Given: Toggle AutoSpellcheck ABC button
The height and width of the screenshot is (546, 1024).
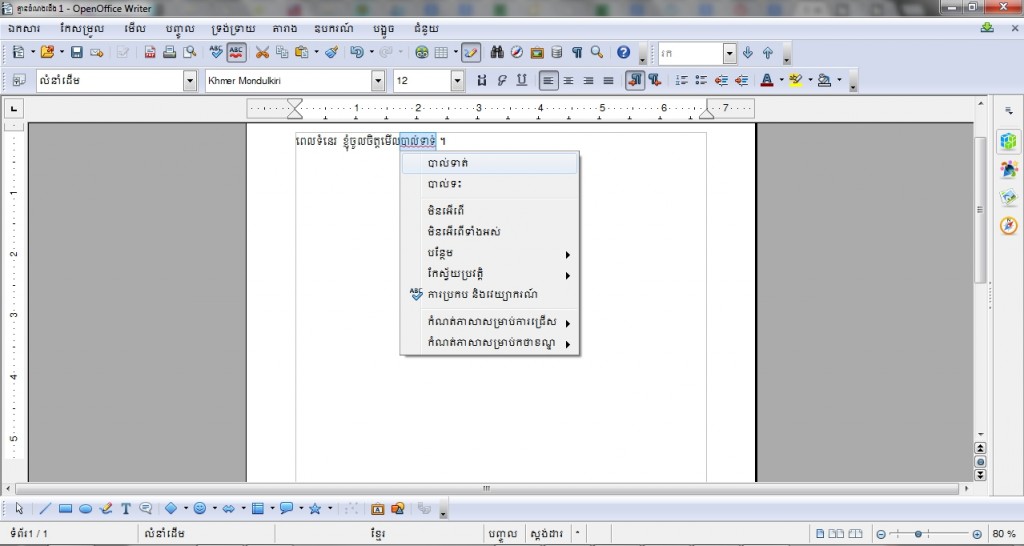Looking at the screenshot, I should coord(236,53).
